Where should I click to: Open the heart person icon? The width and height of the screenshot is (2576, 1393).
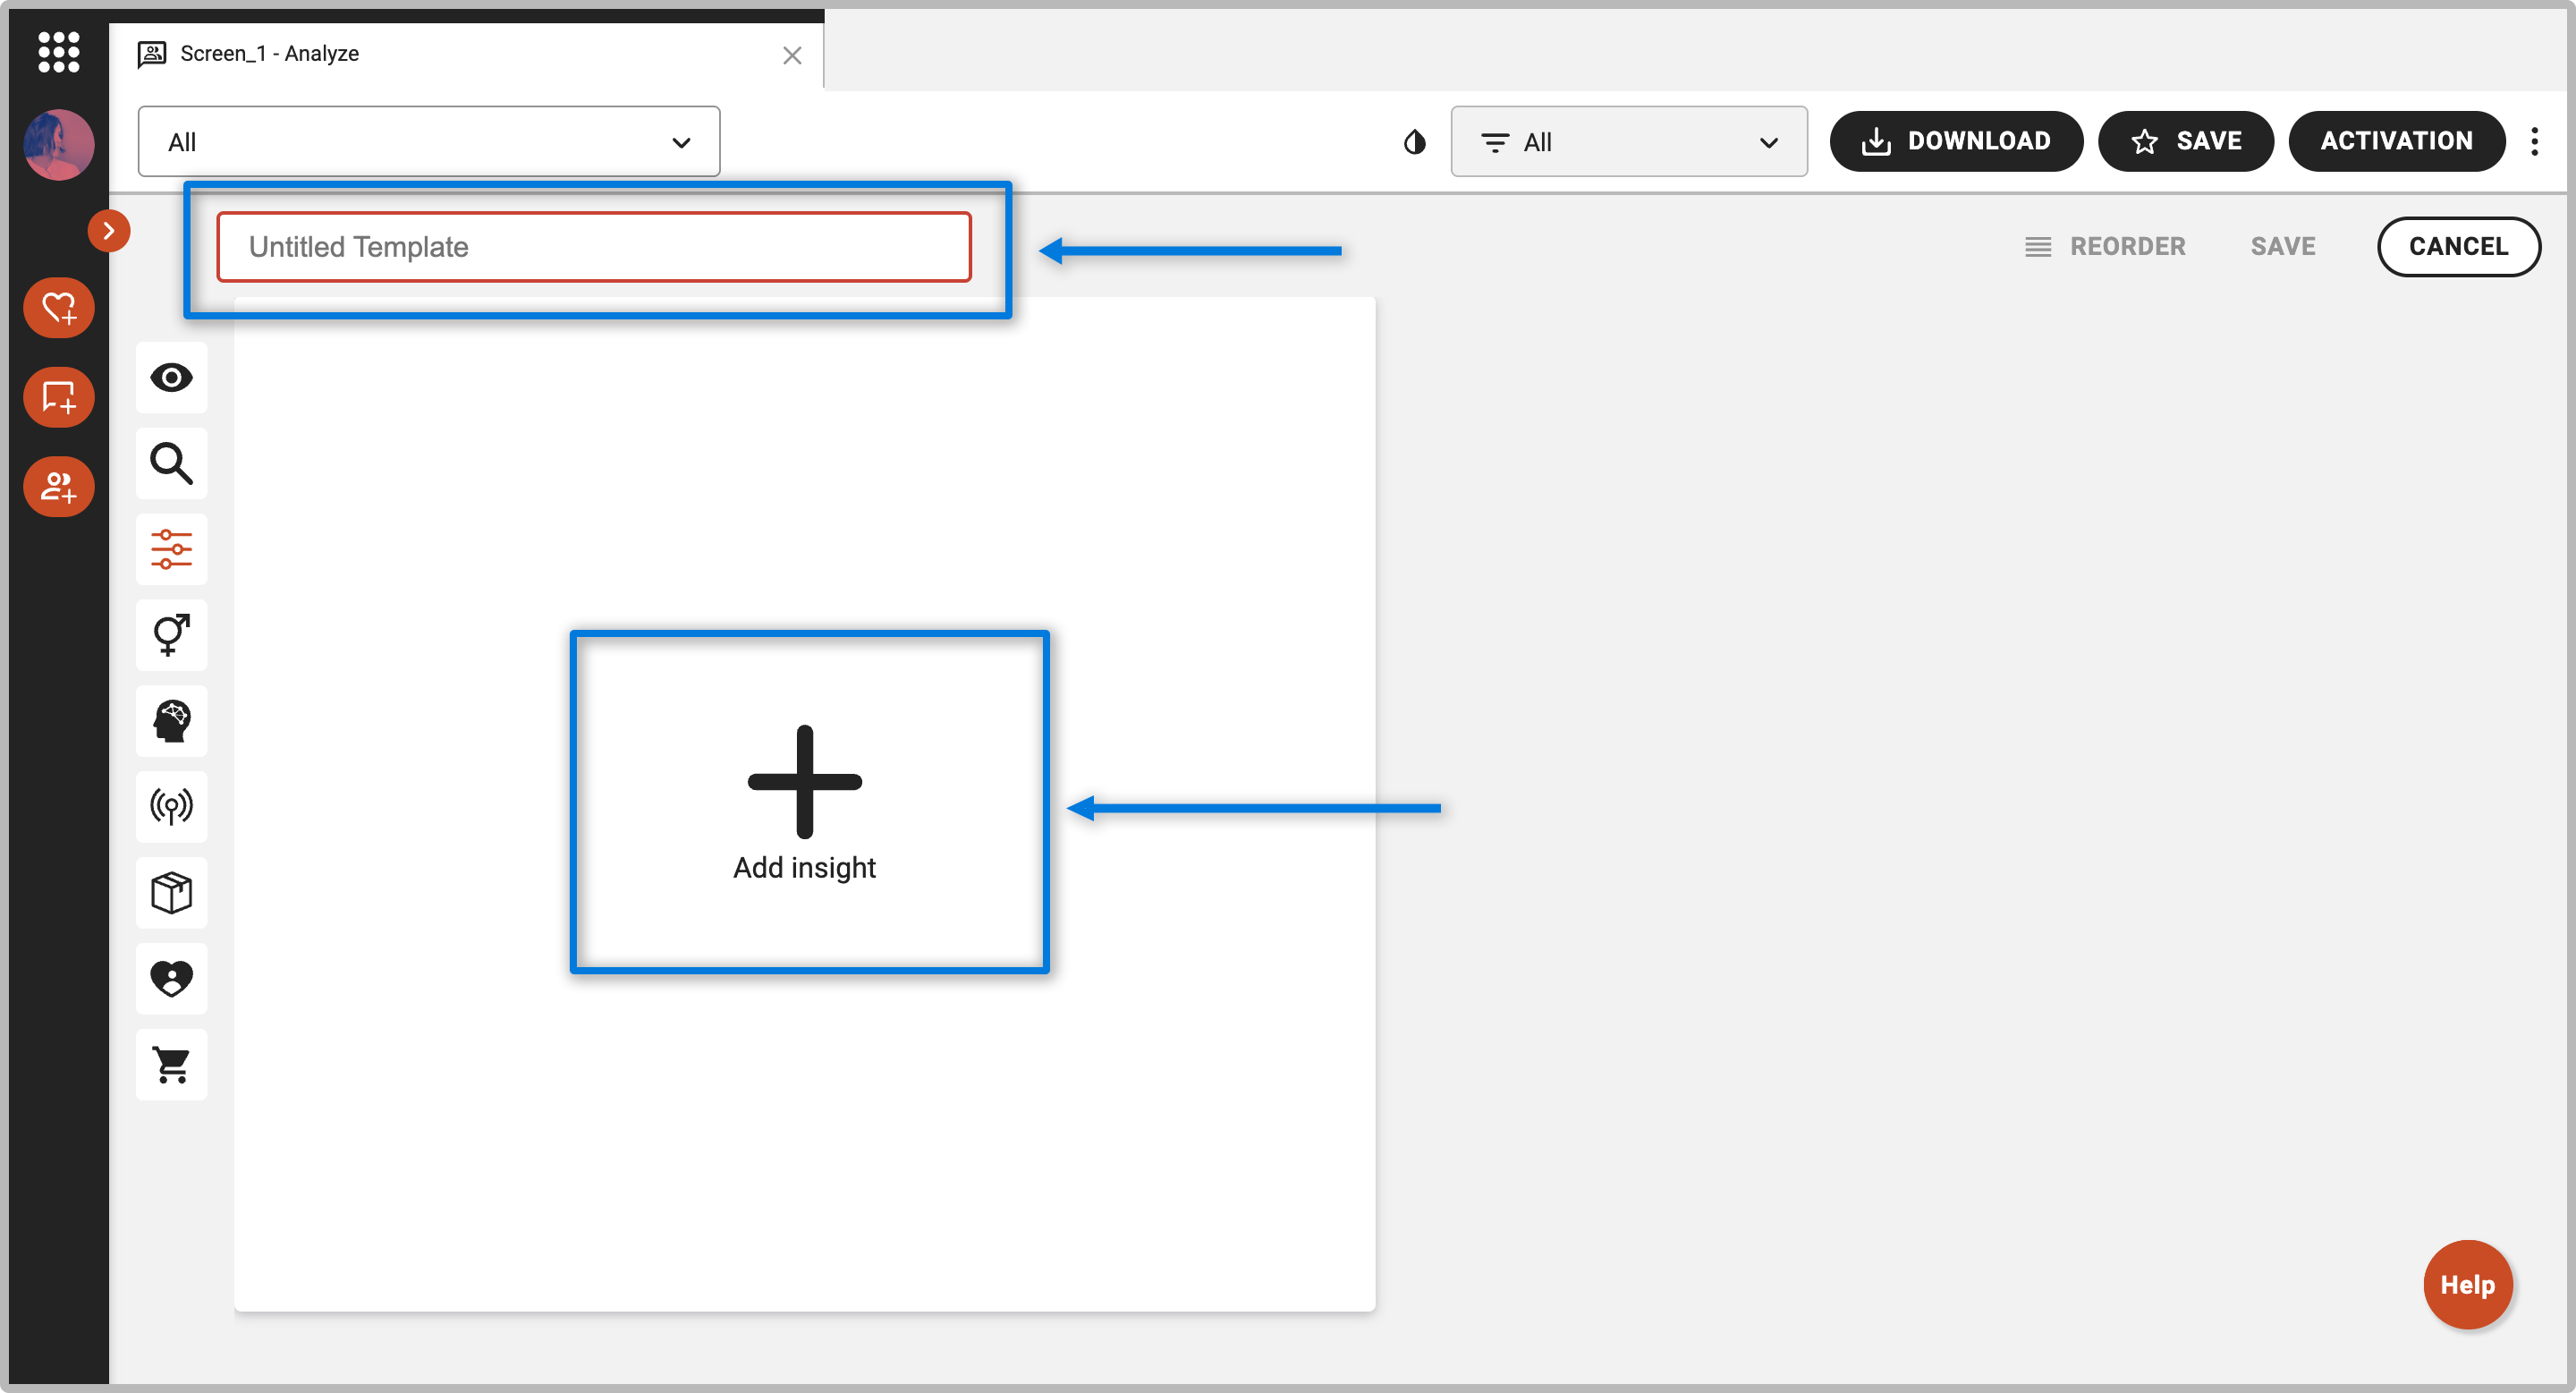(x=171, y=978)
